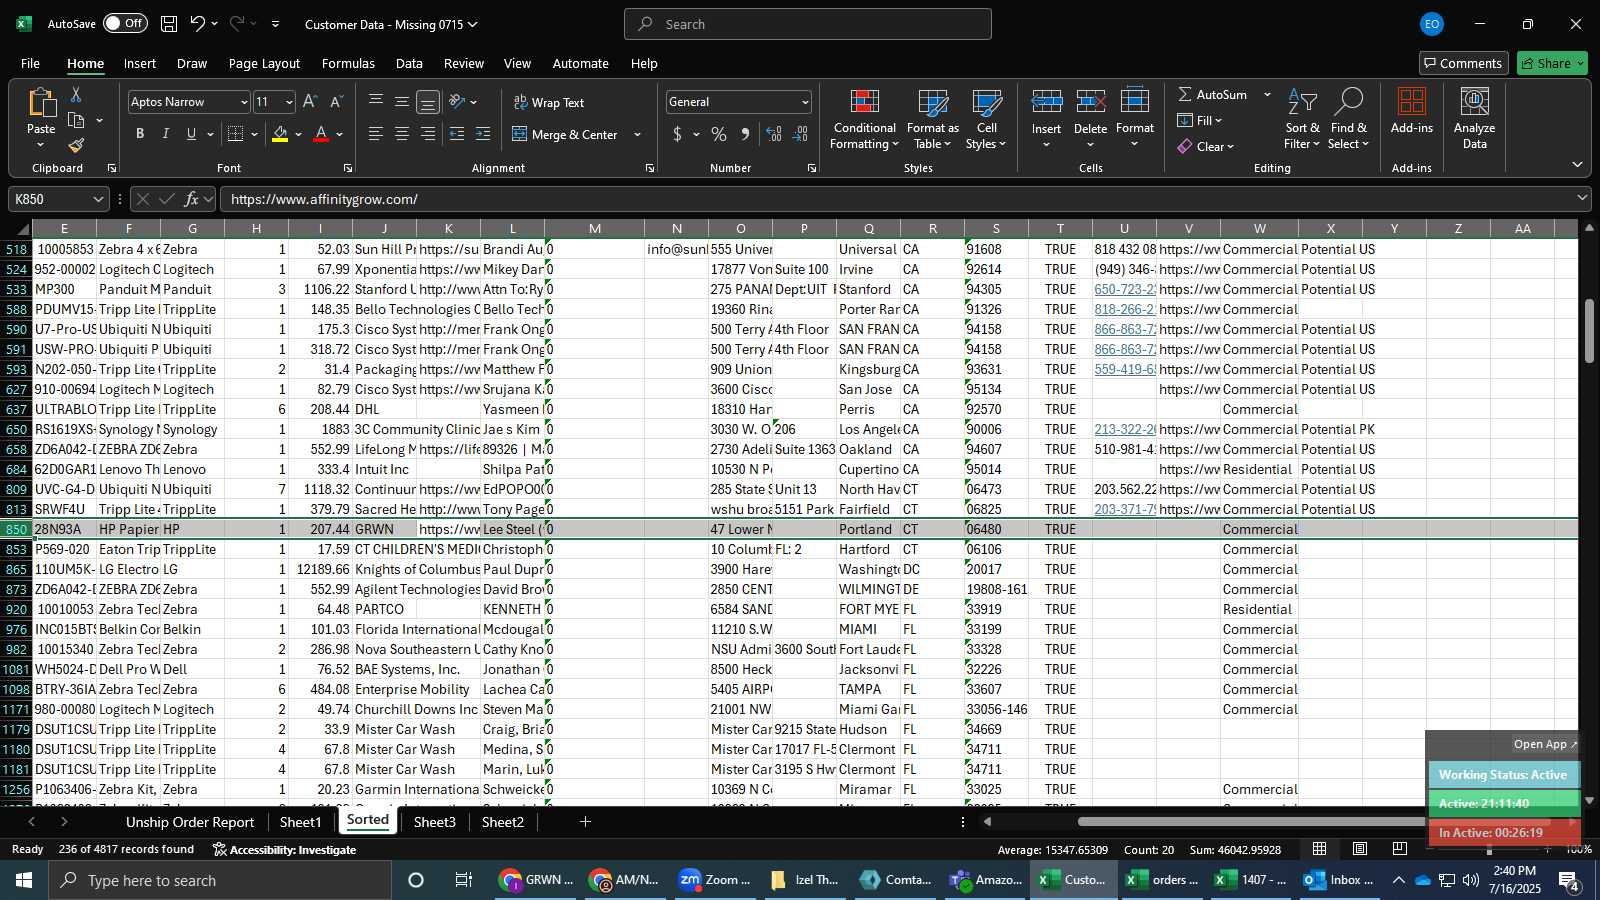Open phone link 650-723-2 in row 533
The width and height of the screenshot is (1600, 900).
[x=1125, y=289]
